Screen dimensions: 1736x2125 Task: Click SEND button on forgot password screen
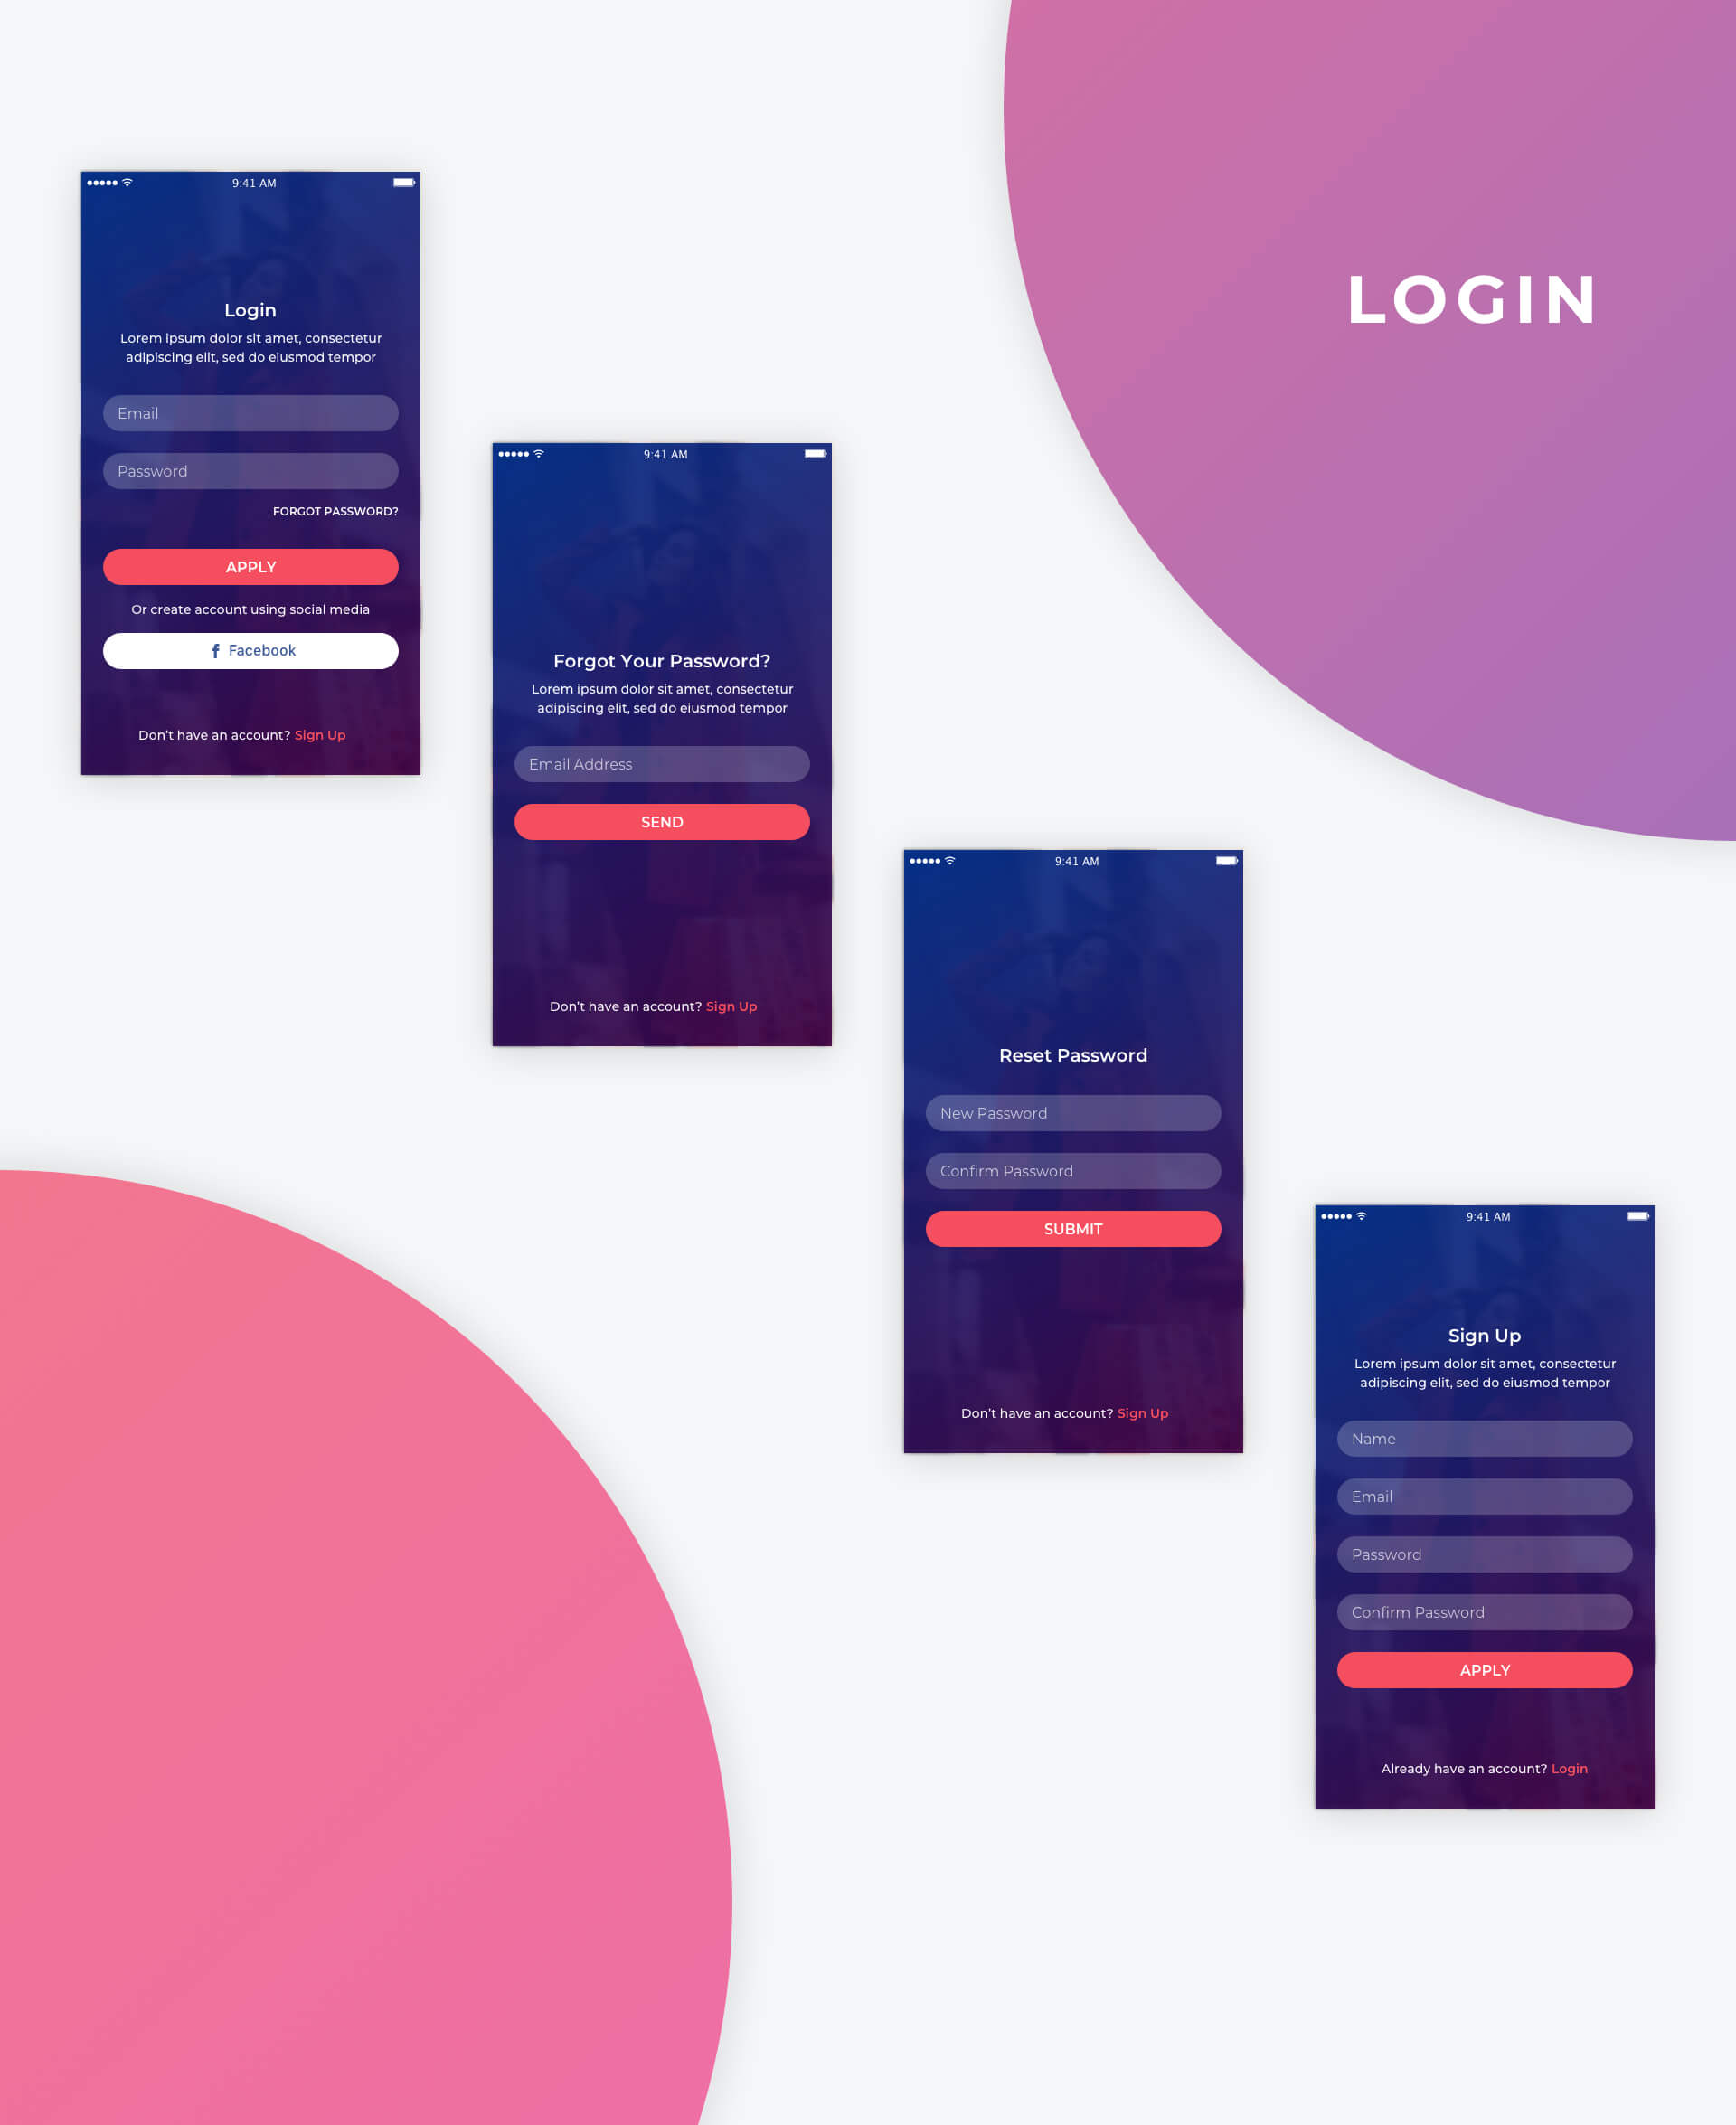pyautogui.click(x=662, y=823)
